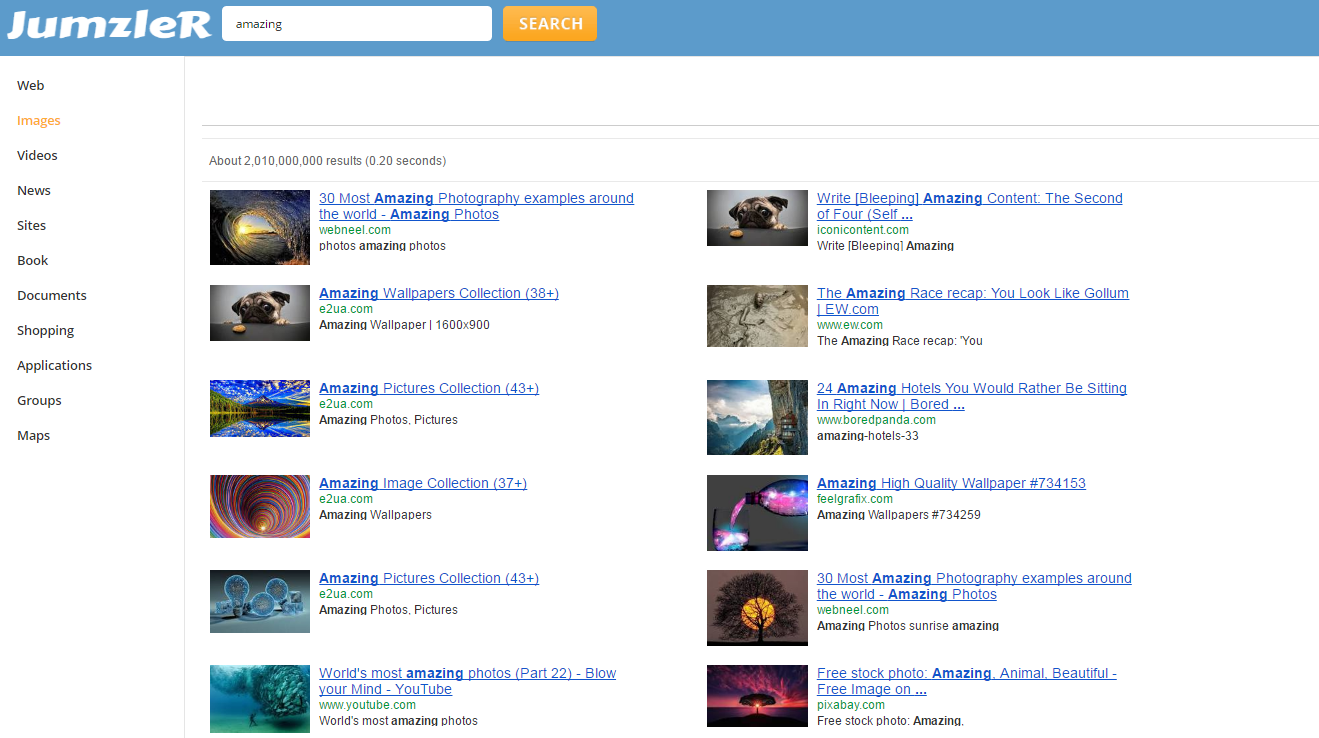Open 'The Amazing Race recap' link
This screenshot has height=738, width=1319.
point(973,301)
